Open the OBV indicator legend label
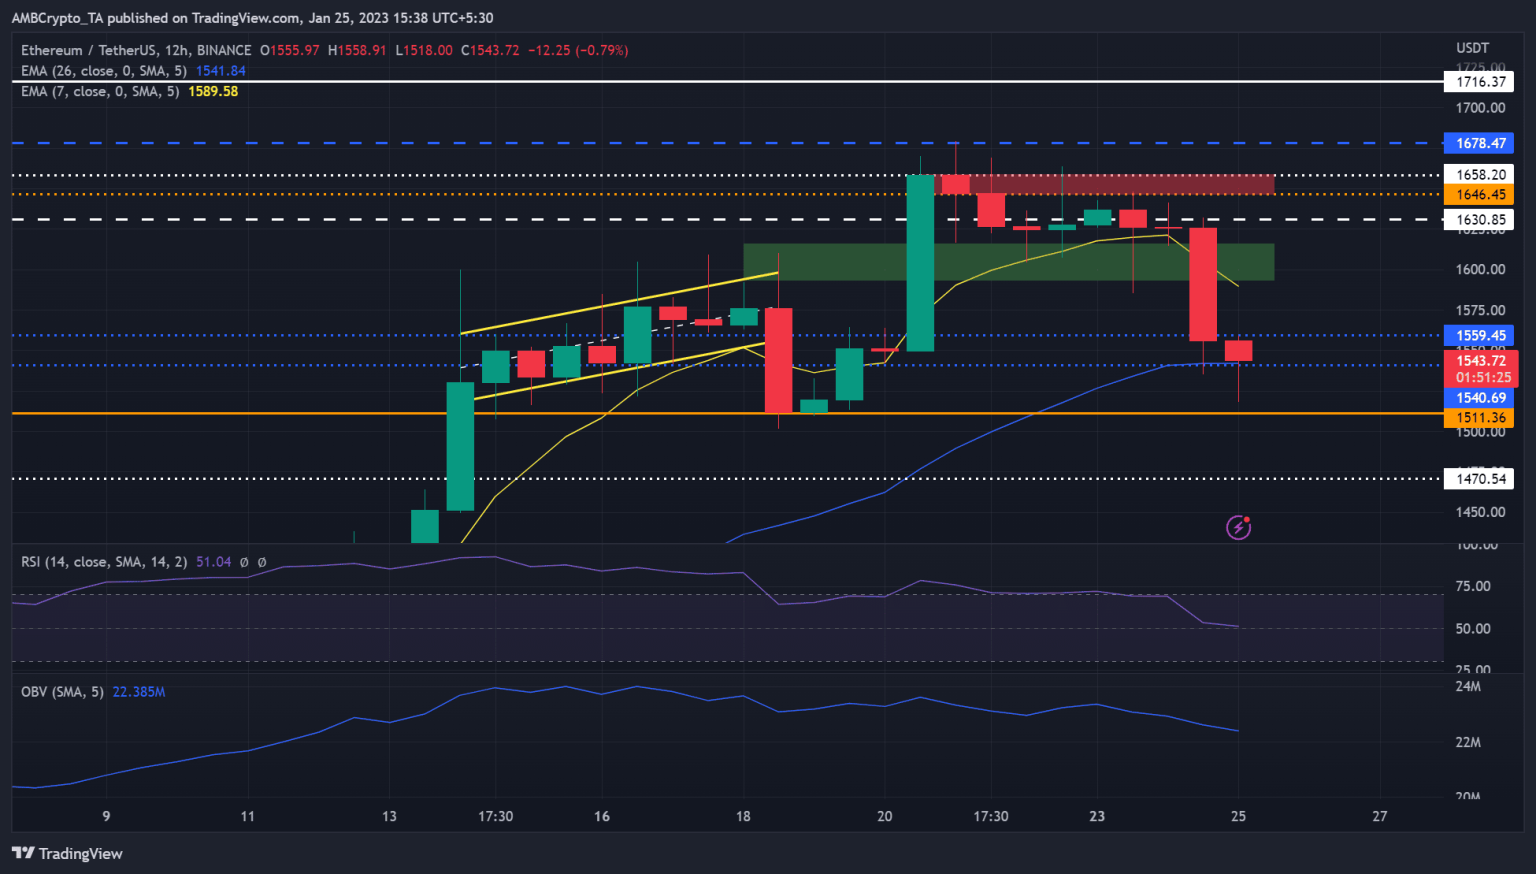1536x874 pixels. point(62,691)
